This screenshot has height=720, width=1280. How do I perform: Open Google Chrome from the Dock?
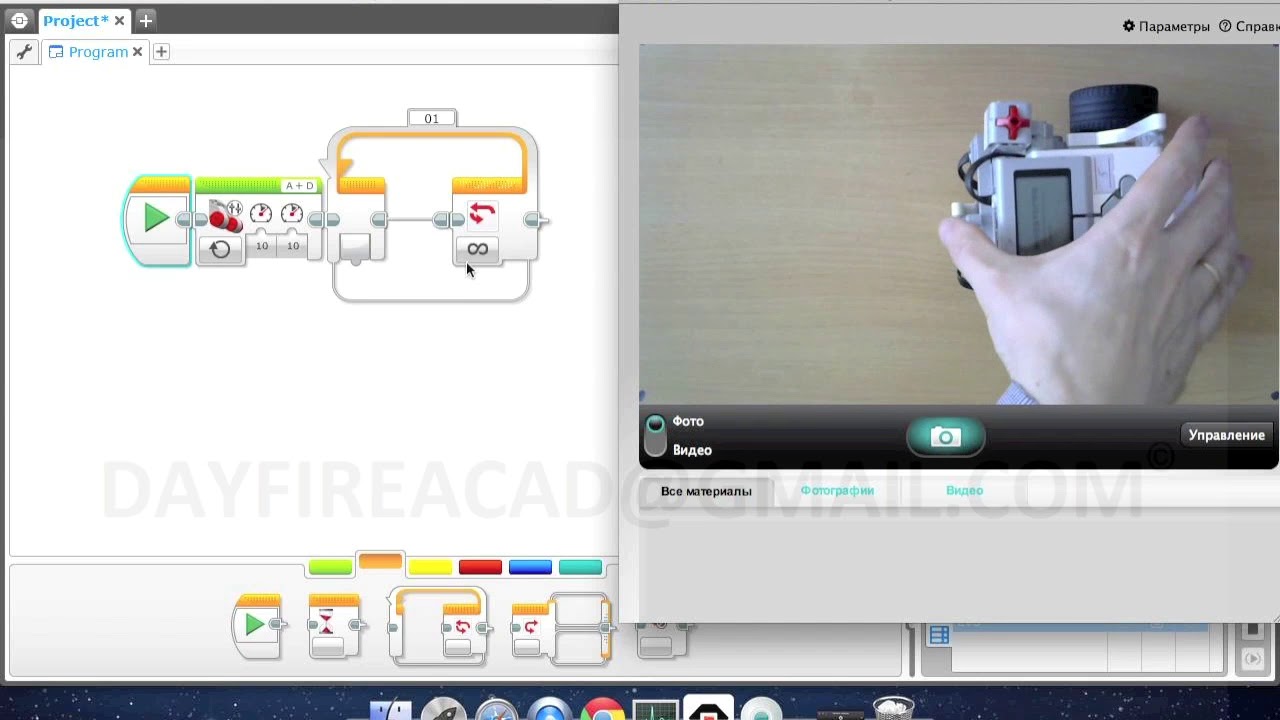tap(602, 710)
